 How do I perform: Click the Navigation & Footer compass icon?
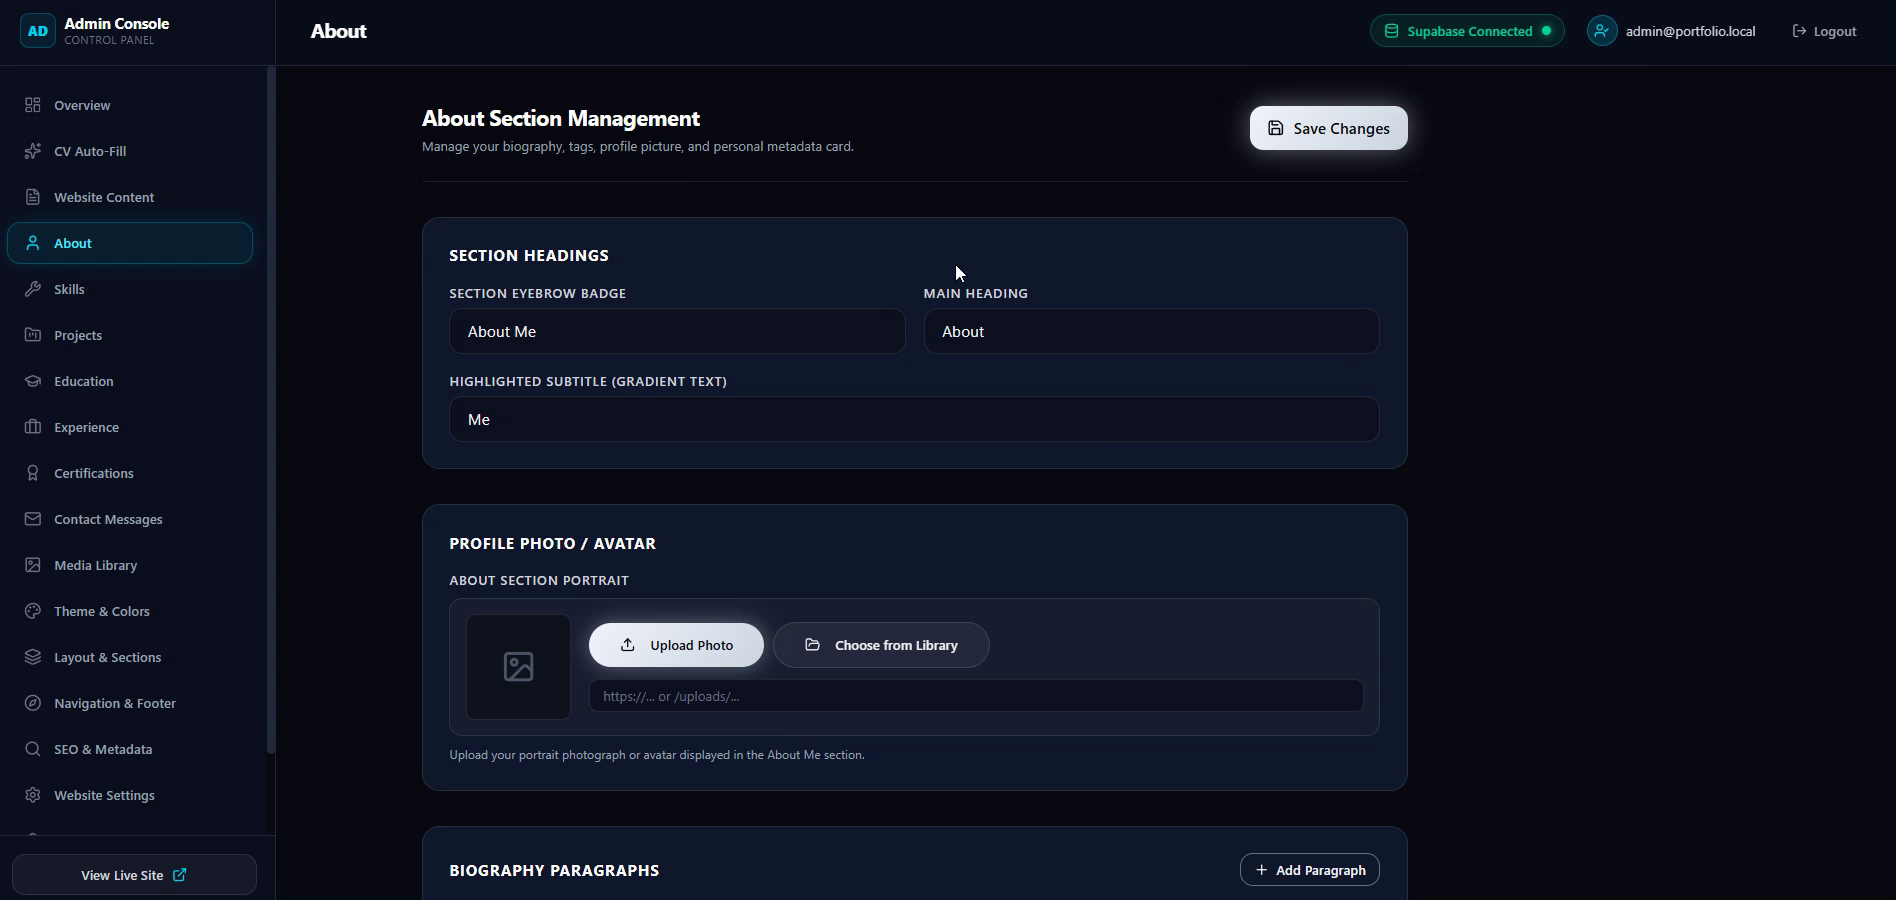[x=33, y=703]
